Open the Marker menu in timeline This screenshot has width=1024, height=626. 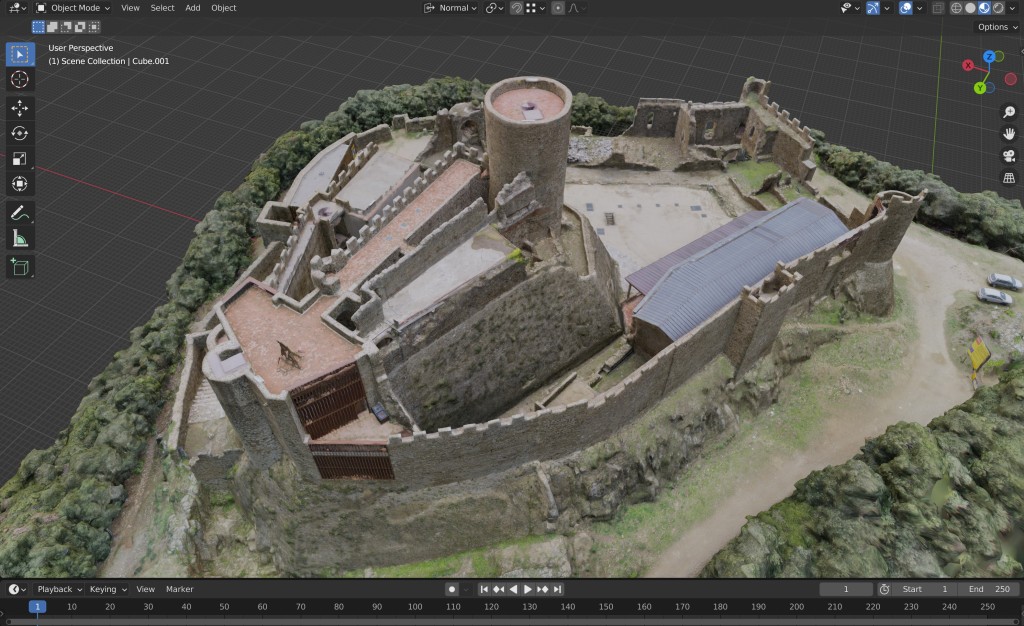point(180,590)
